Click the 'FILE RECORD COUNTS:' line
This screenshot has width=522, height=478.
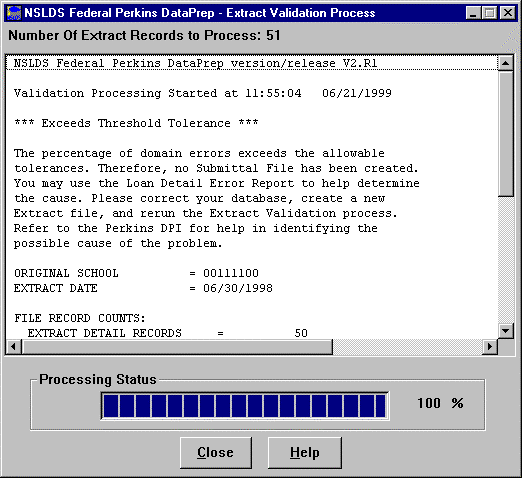[x=80, y=318]
